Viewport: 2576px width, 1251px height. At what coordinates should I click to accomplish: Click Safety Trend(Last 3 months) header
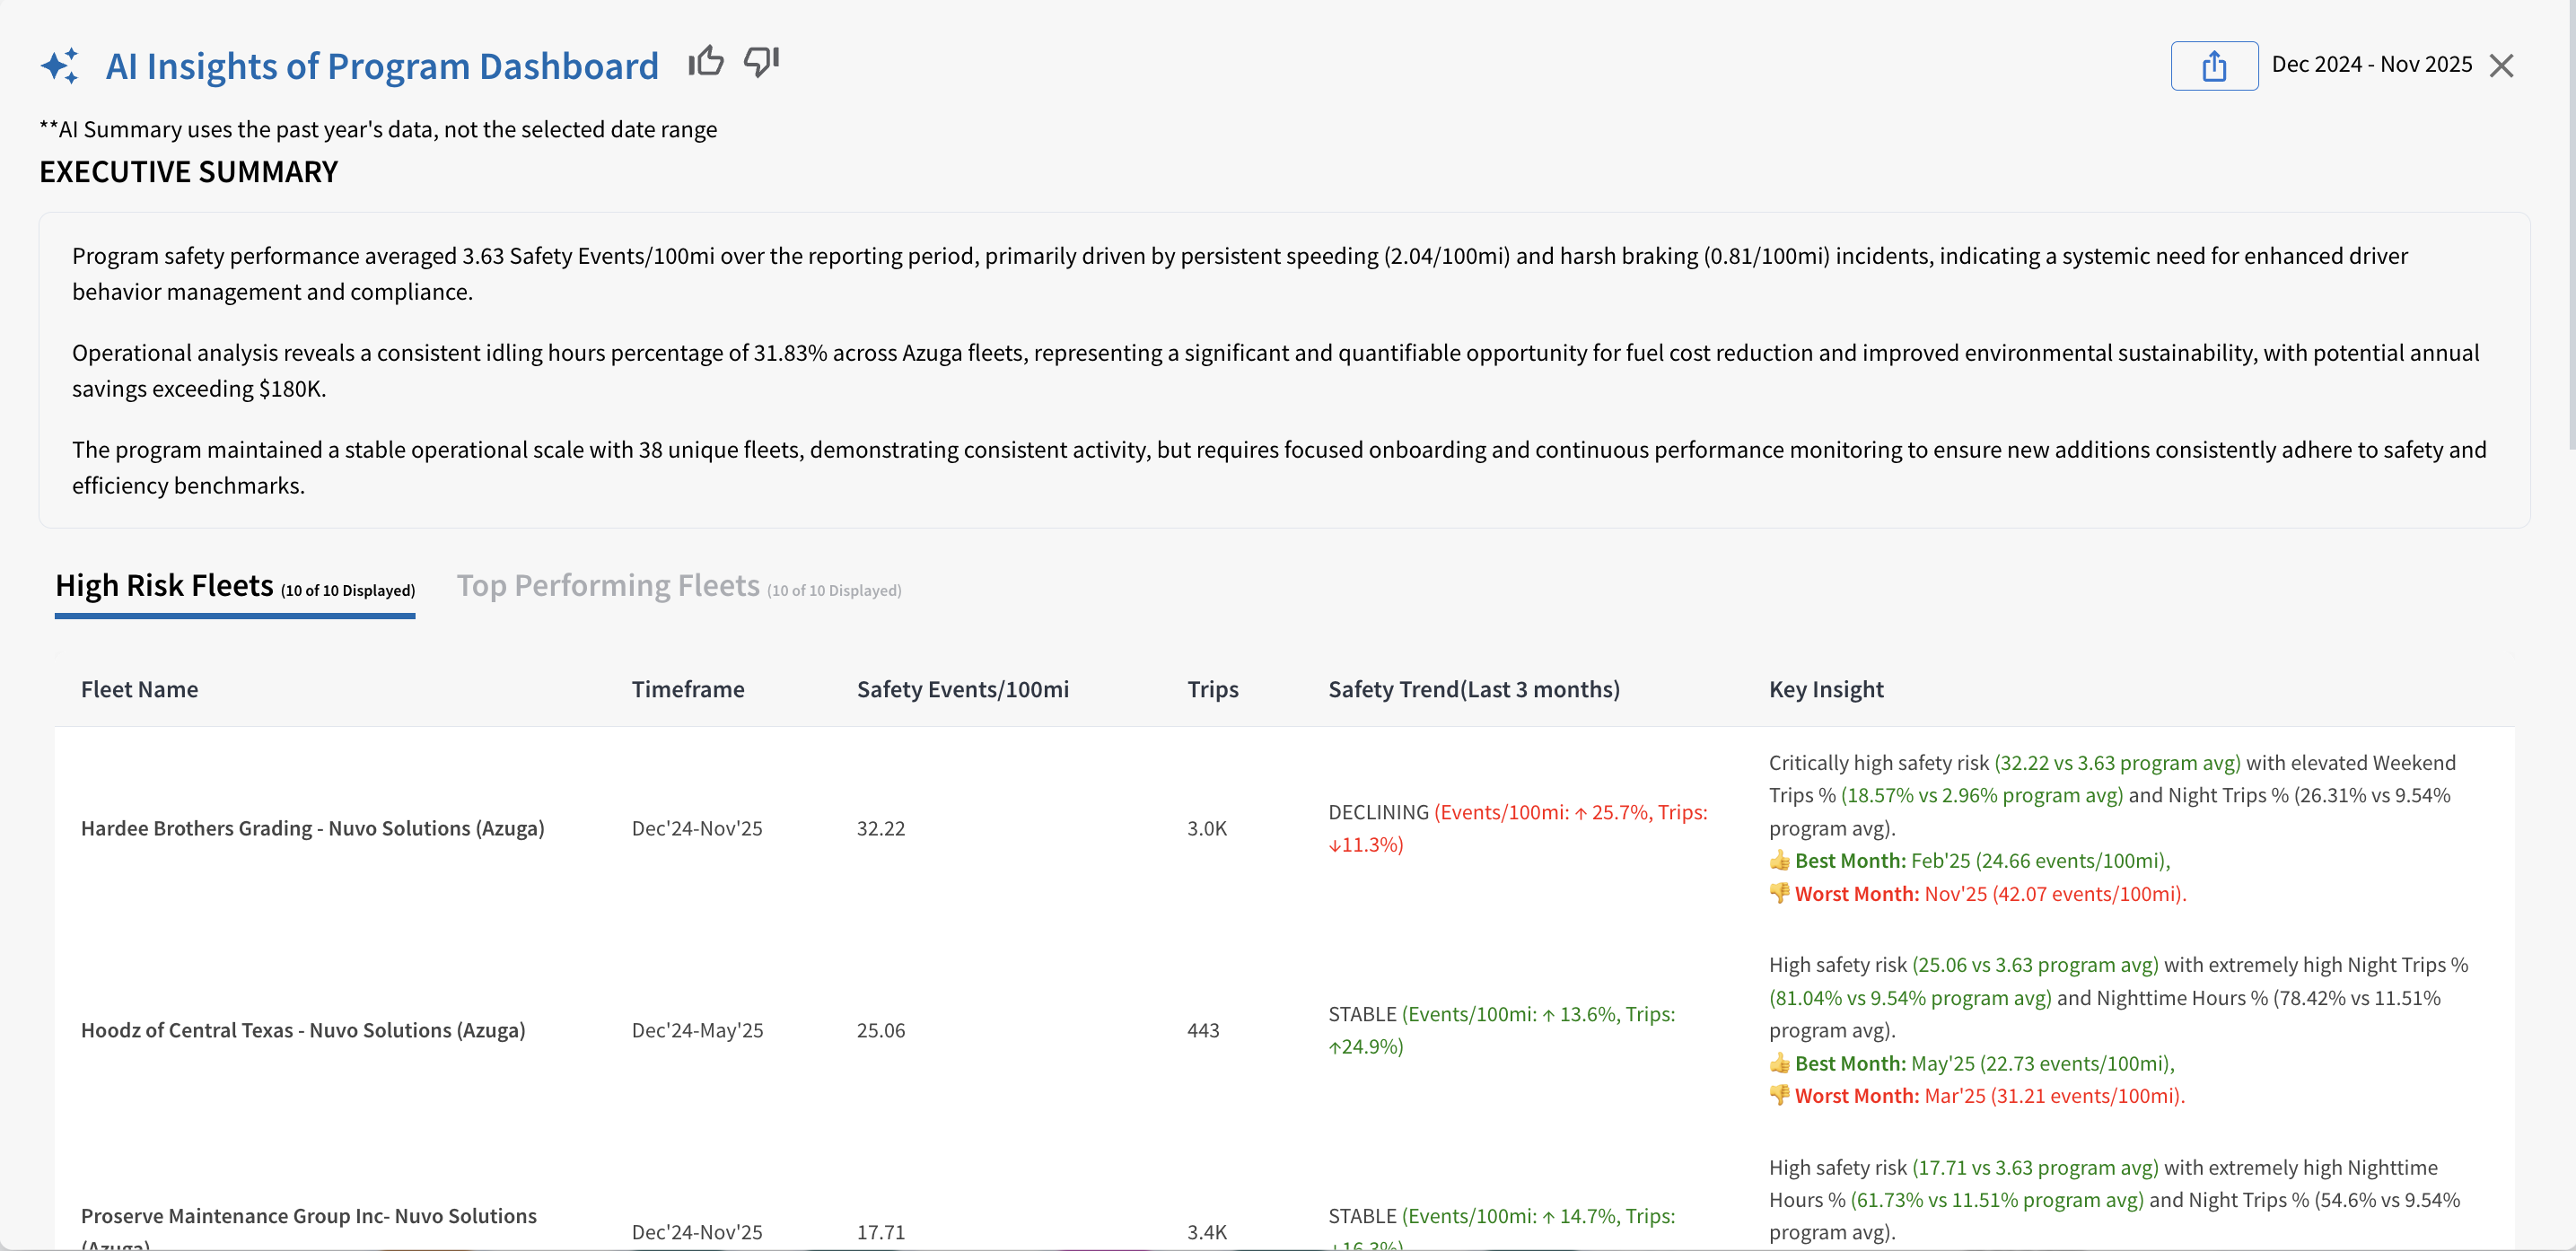pos(1473,689)
